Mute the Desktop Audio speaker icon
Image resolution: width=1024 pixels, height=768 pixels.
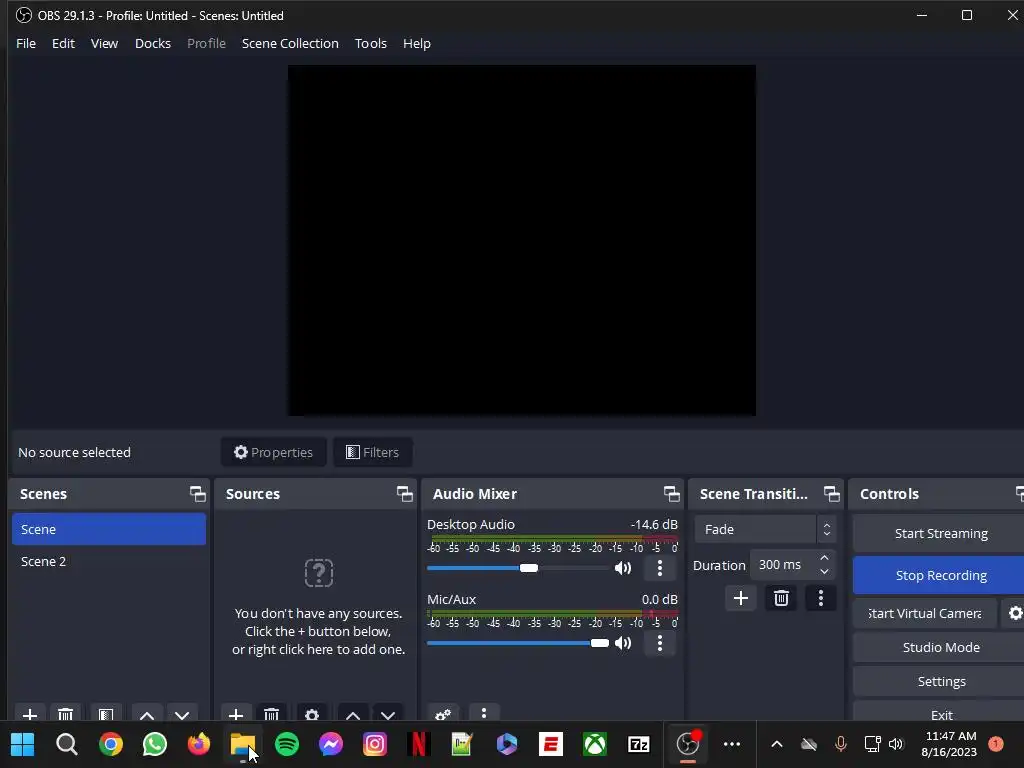(x=623, y=568)
